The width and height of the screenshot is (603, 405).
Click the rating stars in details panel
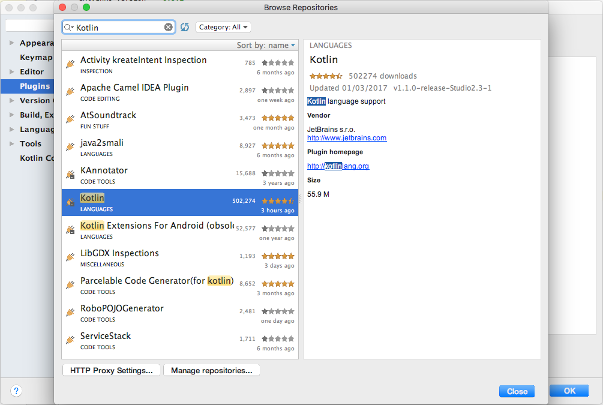326,76
